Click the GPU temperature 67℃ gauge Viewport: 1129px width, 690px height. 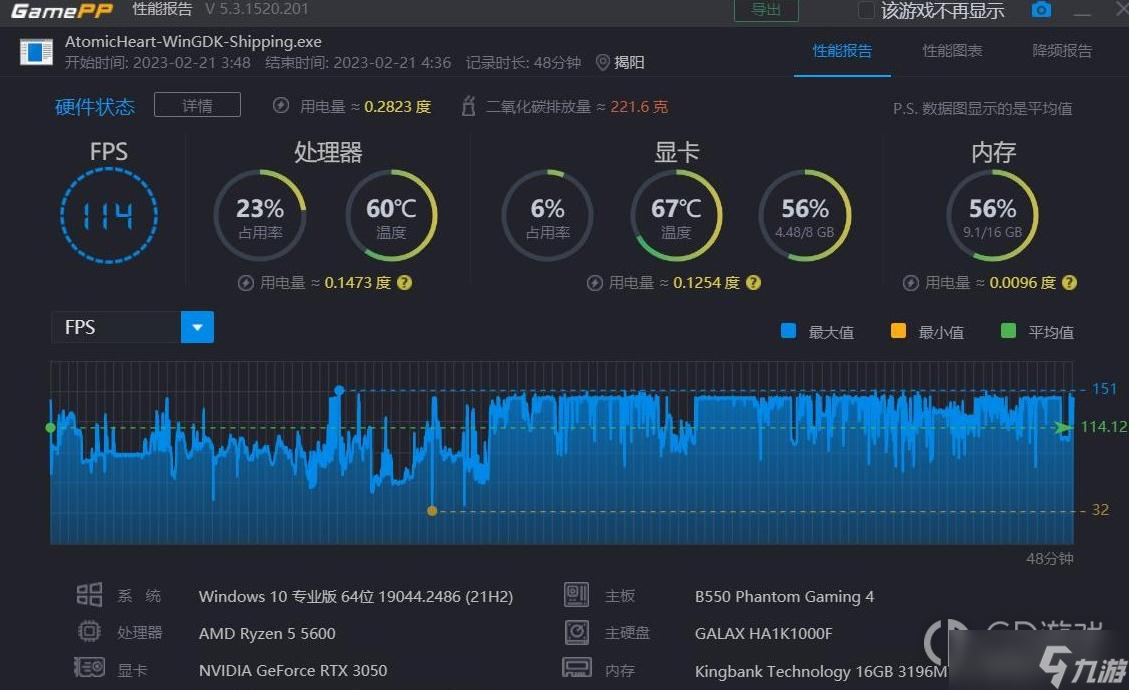[x=676, y=215]
